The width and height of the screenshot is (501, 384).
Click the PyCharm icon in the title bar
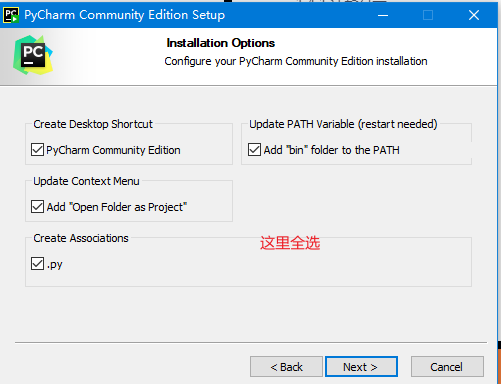11,15
